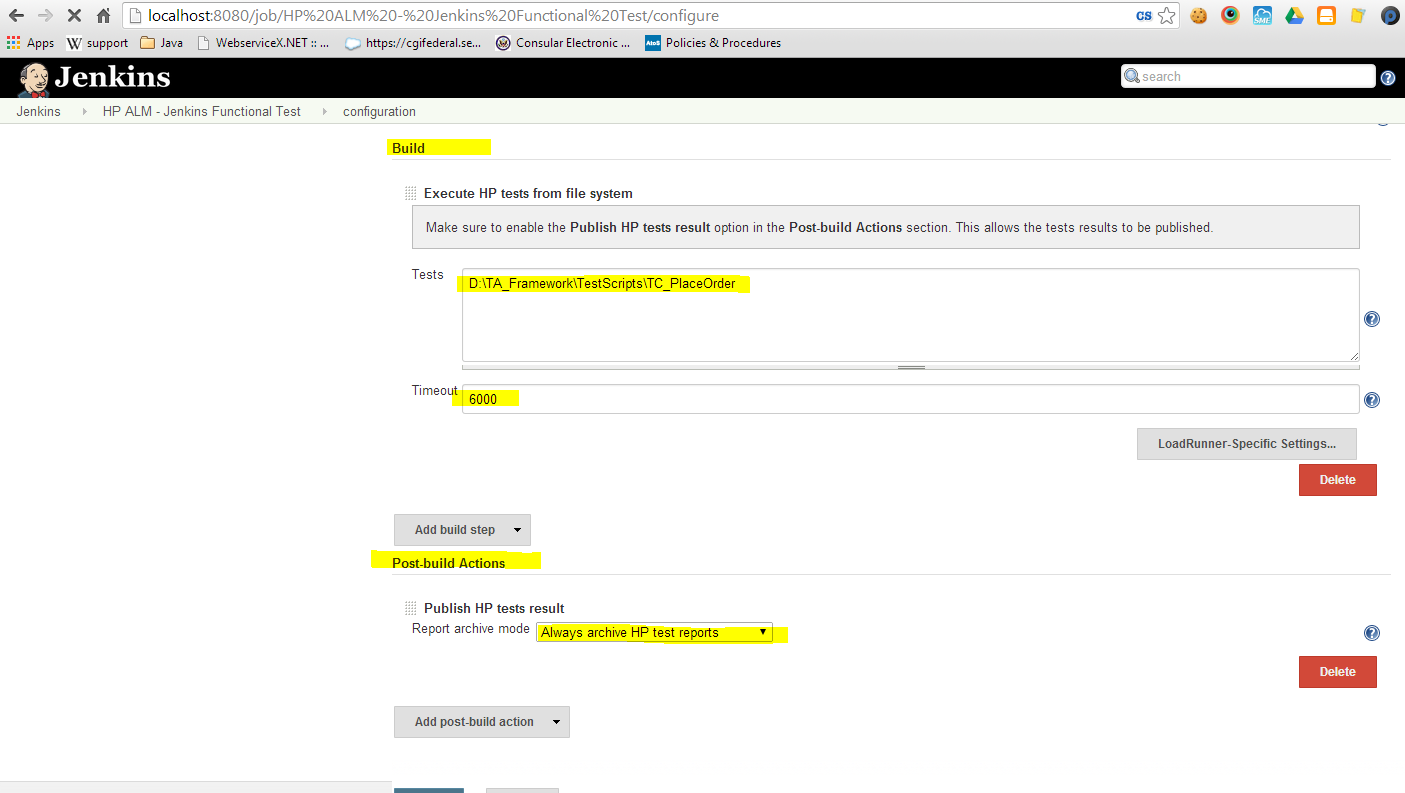The image size is (1405, 793).
Task: Show help for the Tests field
Action: [1372, 319]
